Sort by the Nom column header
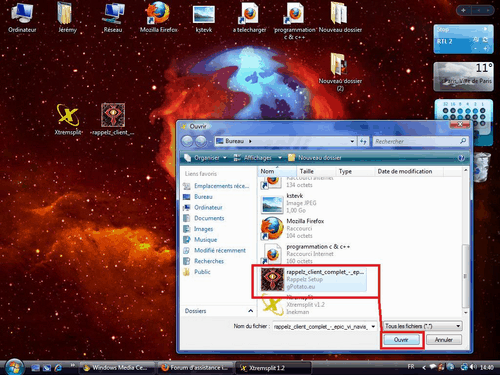 tap(277, 171)
